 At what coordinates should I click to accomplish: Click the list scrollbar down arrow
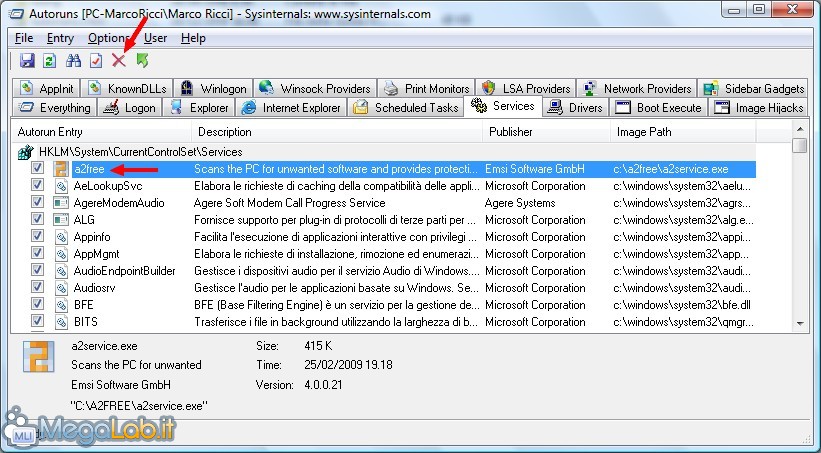(x=800, y=323)
